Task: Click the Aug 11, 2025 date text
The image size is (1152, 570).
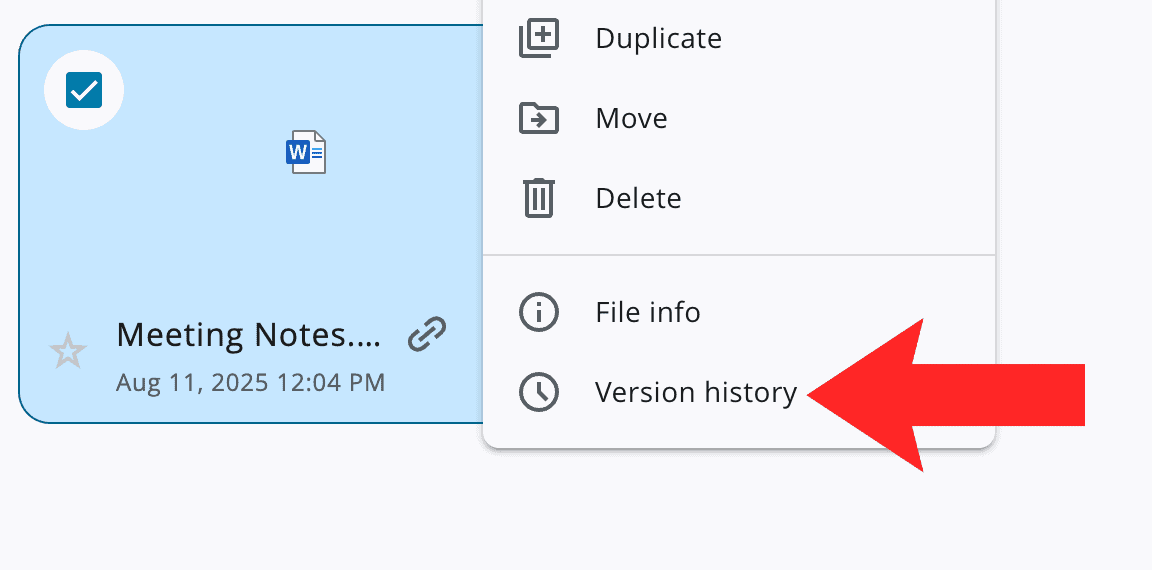Action: pyautogui.click(x=250, y=382)
